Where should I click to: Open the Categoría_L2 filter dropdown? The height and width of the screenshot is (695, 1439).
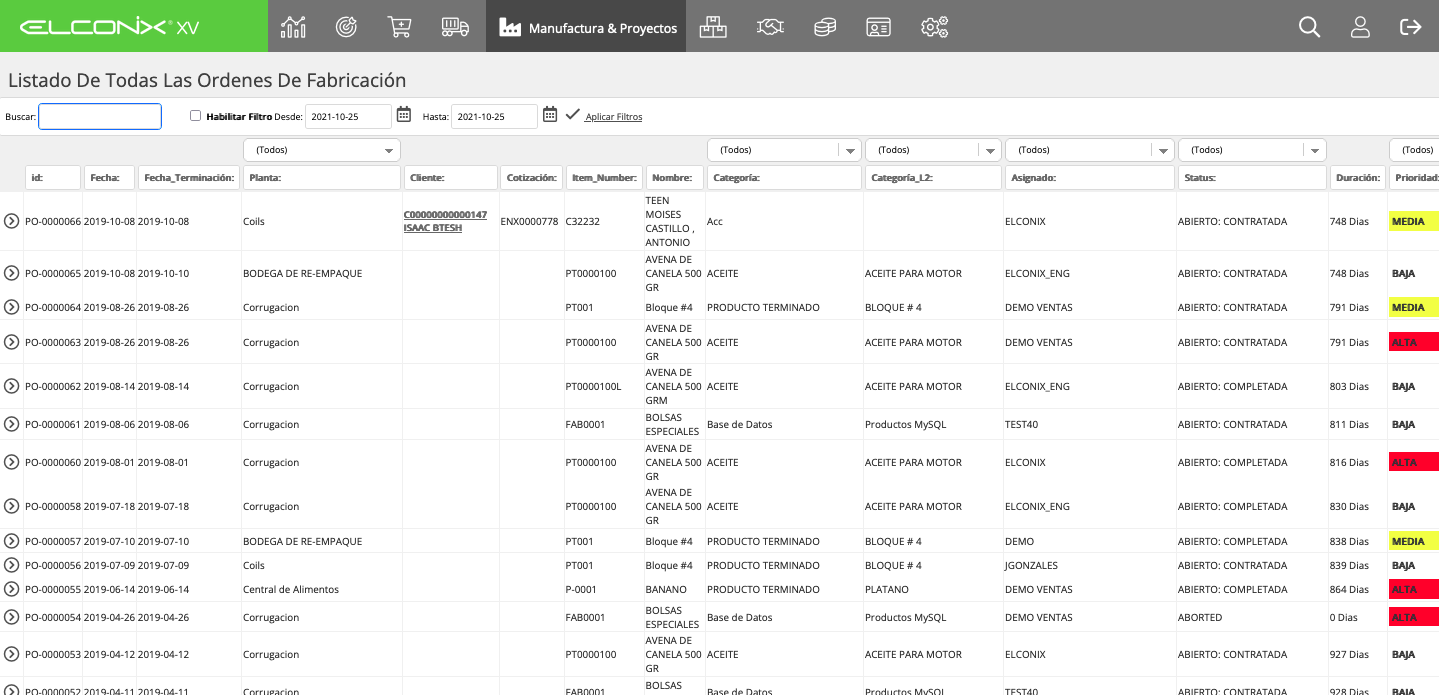pyautogui.click(x=933, y=150)
